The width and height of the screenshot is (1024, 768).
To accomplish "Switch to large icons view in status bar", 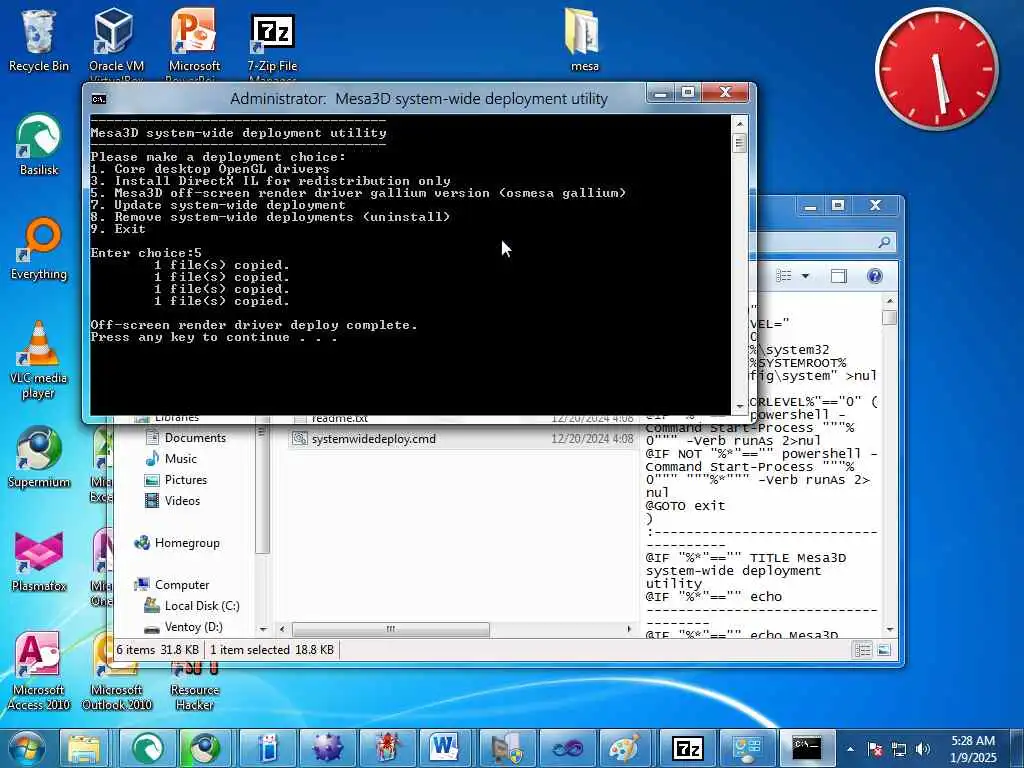I will [x=883, y=650].
